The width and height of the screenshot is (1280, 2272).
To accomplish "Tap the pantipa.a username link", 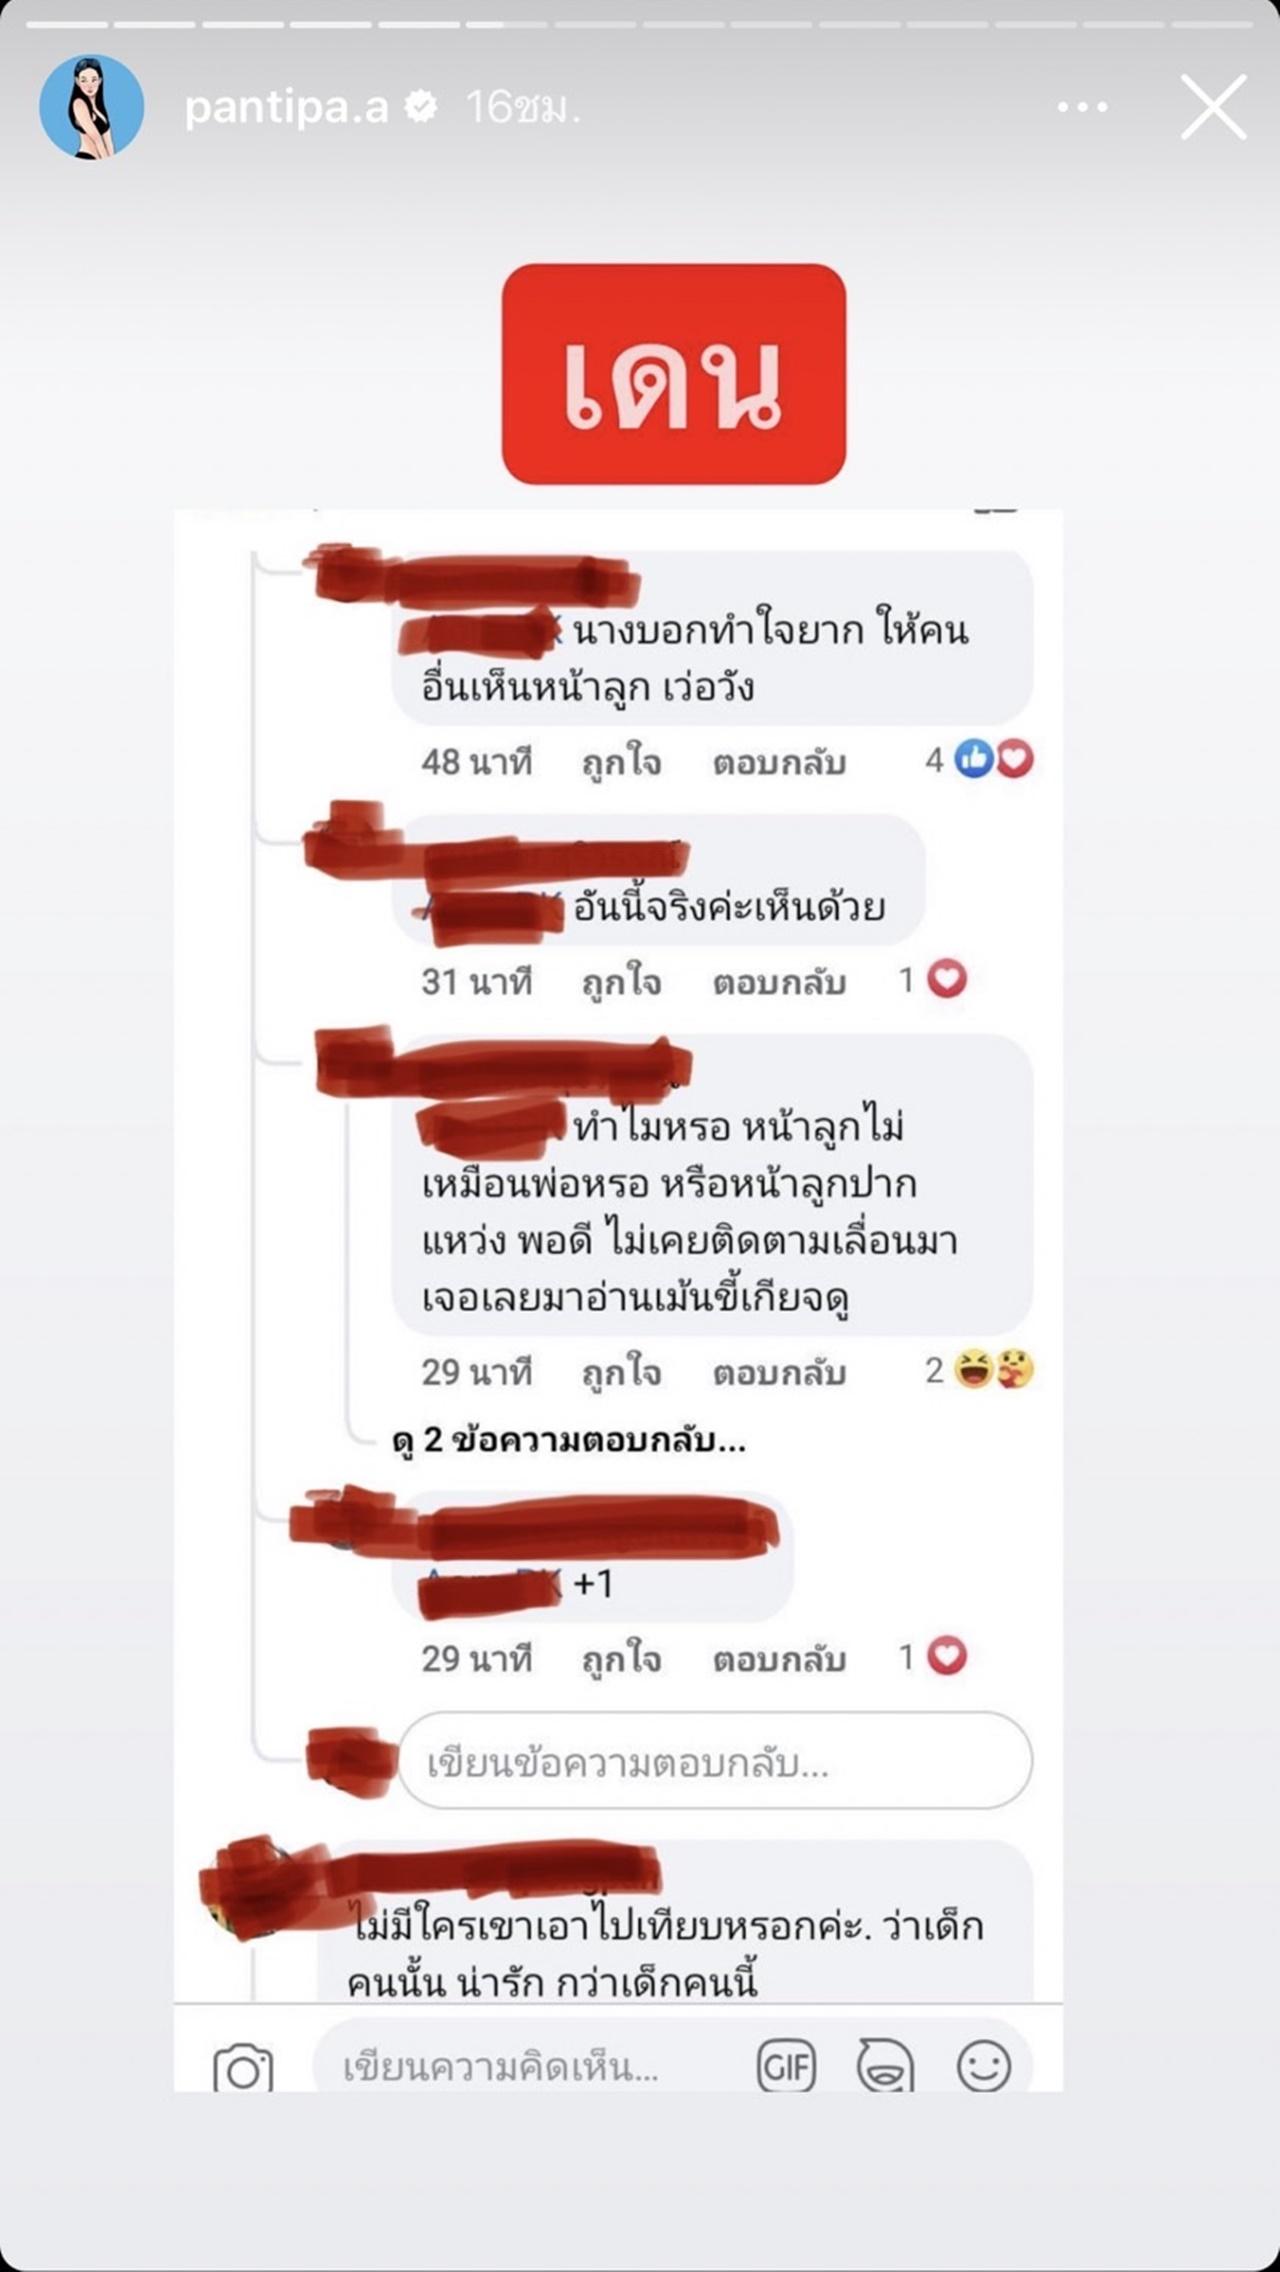I will point(286,106).
